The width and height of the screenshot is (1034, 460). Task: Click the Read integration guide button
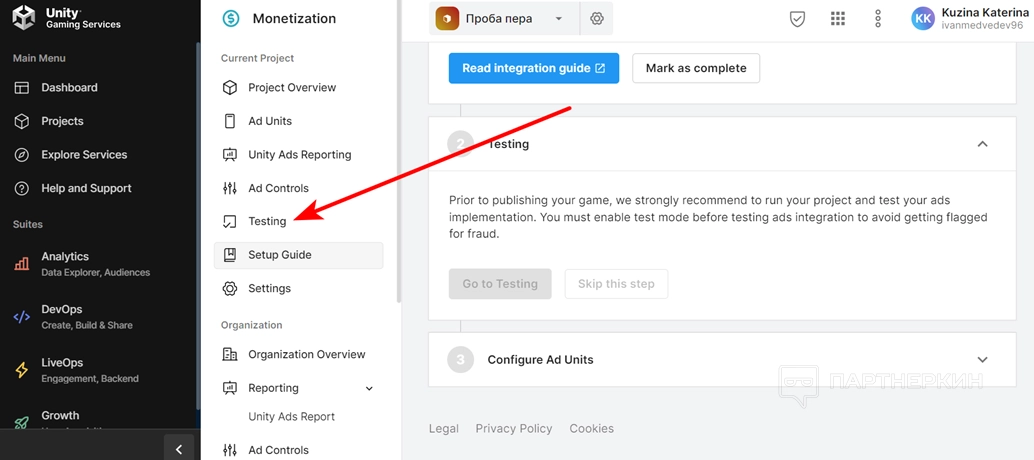point(533,68)
